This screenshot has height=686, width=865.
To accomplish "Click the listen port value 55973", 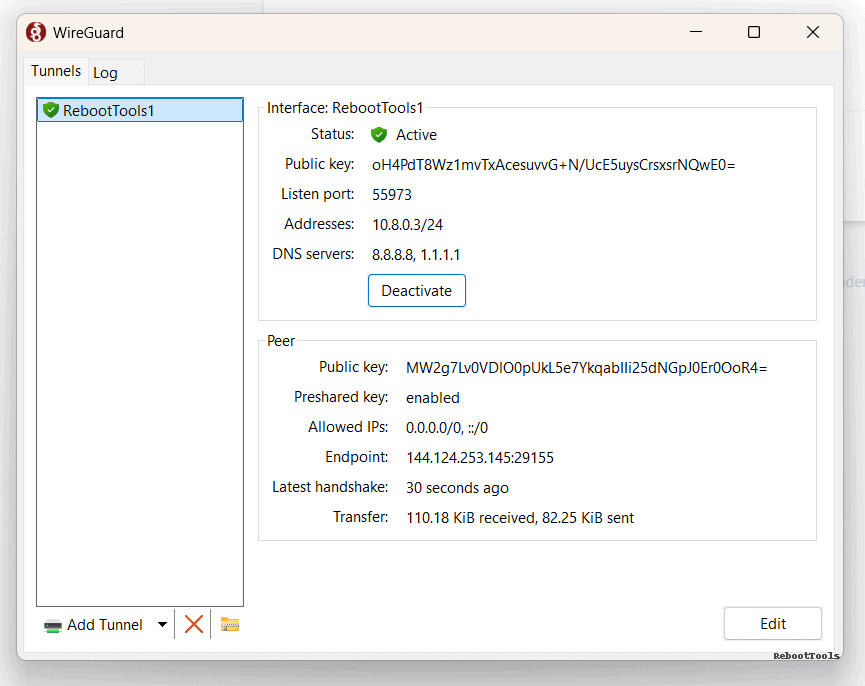I will click(x=392, y=195).
